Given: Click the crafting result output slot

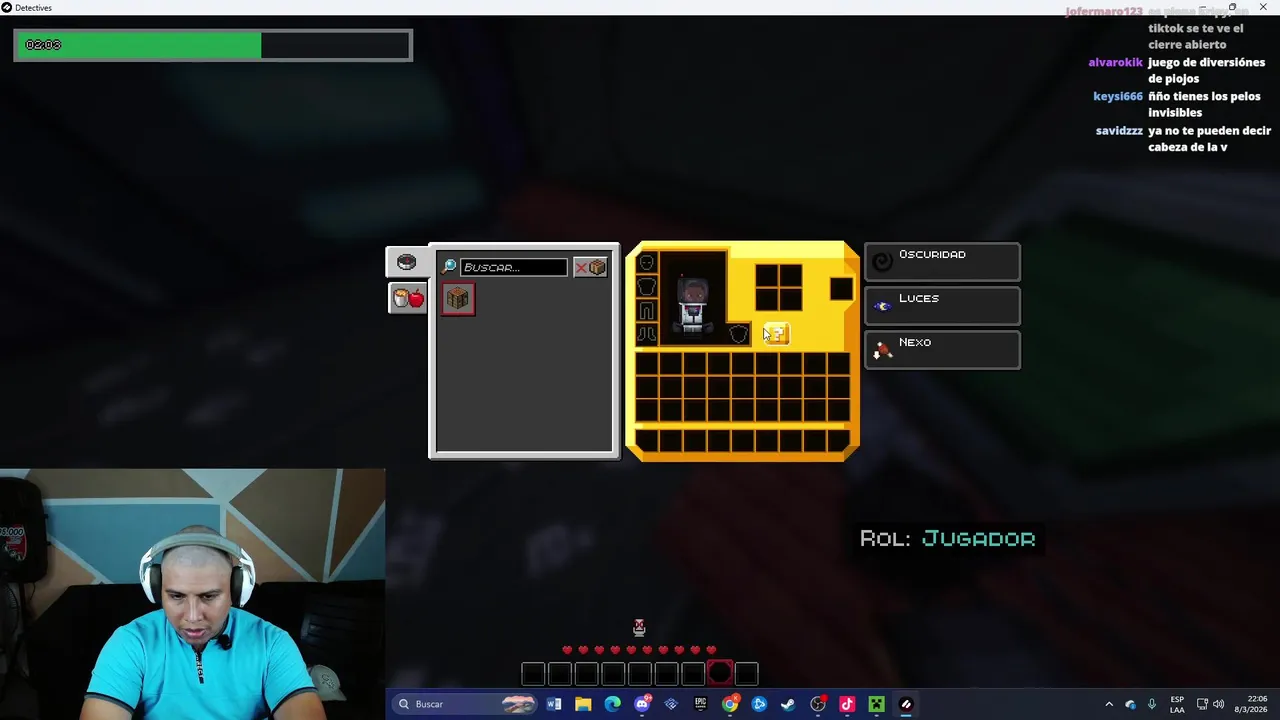Looking at the screenshot, I should pos(841,289).
